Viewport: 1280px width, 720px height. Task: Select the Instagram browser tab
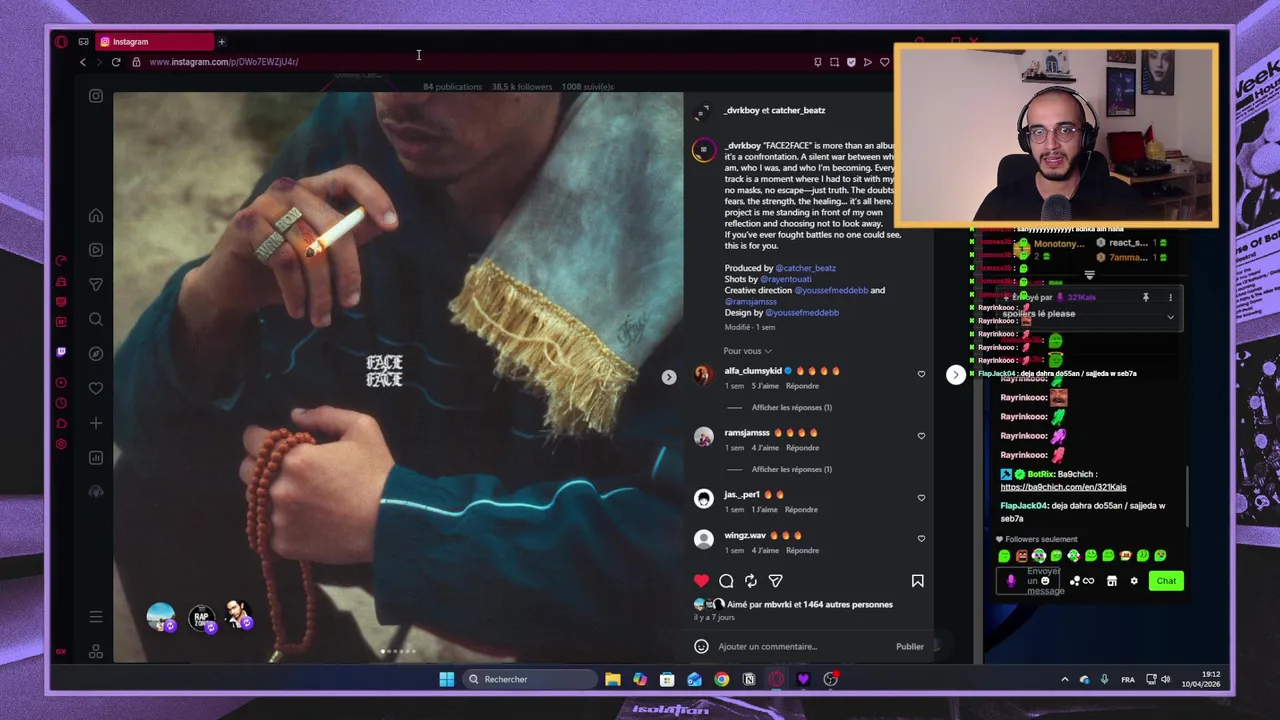pyautogui.click(x=155, y=42)
